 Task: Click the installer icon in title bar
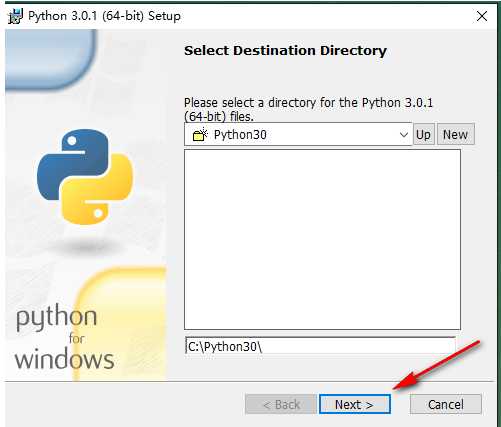point(16,16)
